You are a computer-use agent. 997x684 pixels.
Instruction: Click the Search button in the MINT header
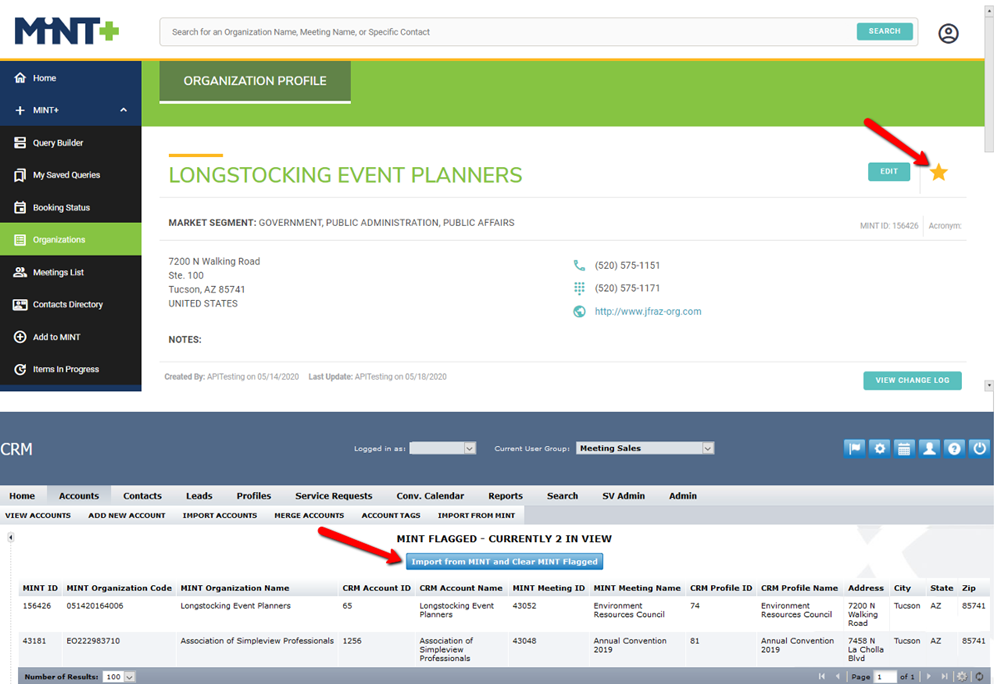tap(884, 31)
